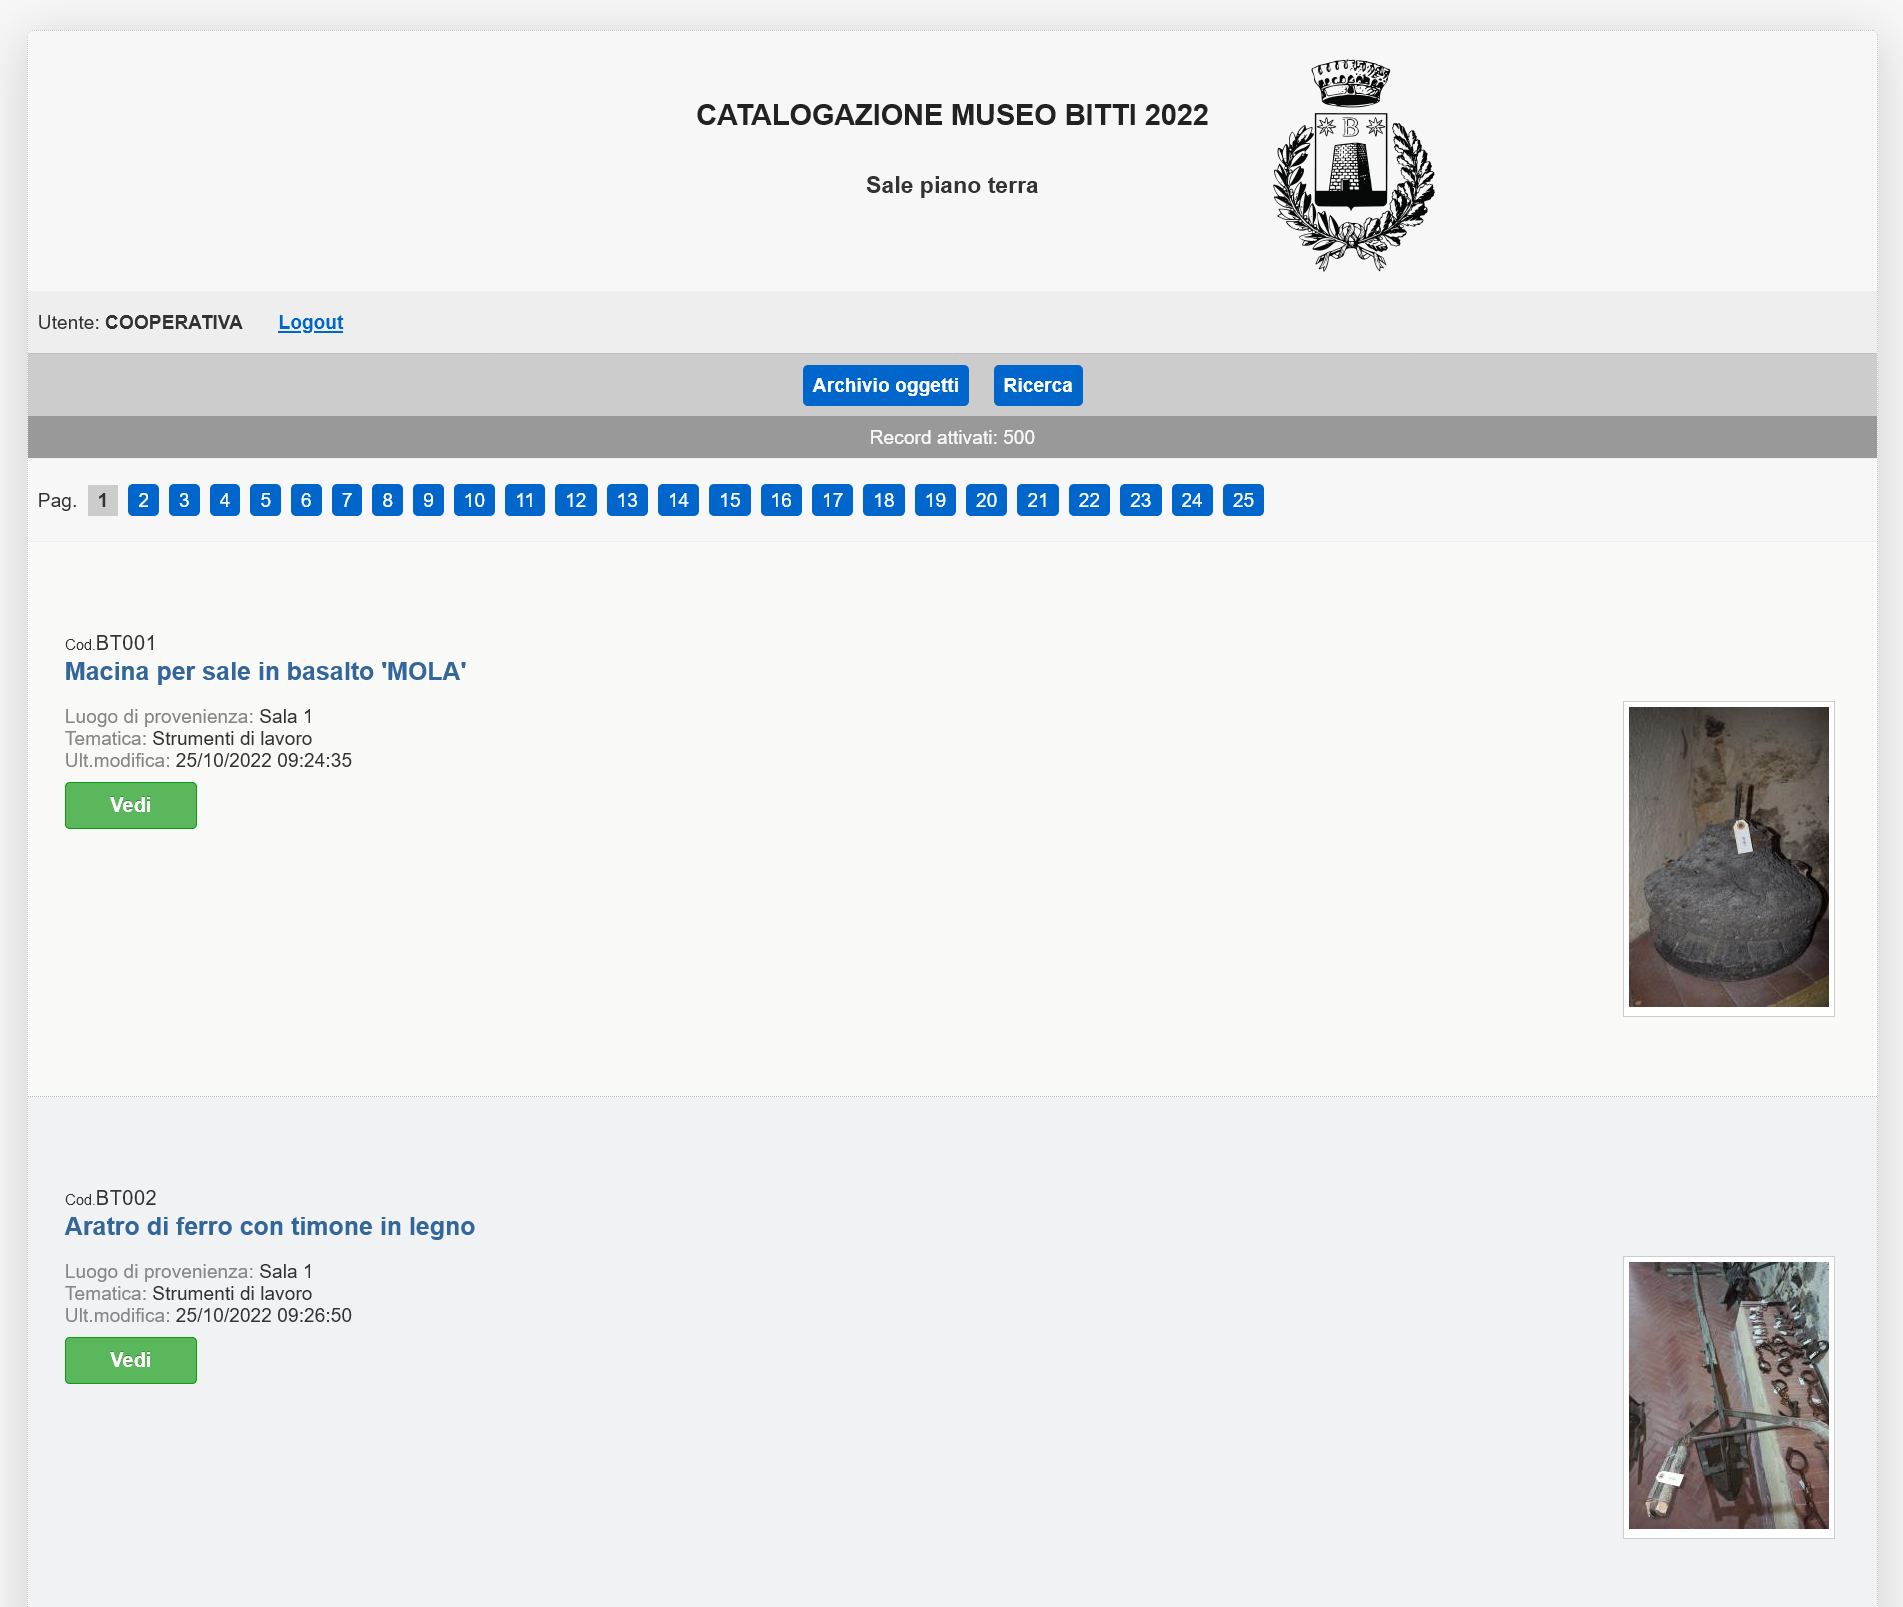Click the code label BT001
This screenshot has height=1607, width=1903.
click(x=126, y=643)
